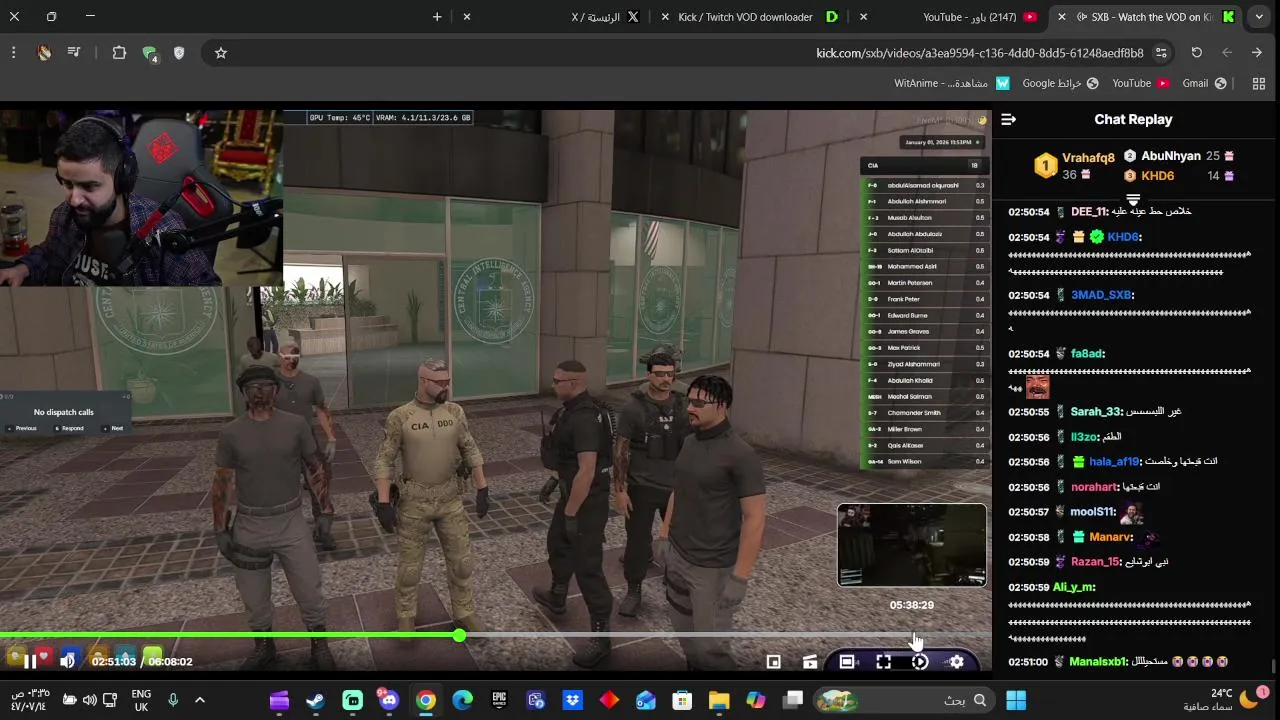This screenshot has width=1280, height=720.
Task: Open the extensions puzzle icon
Action: point(119,53)
